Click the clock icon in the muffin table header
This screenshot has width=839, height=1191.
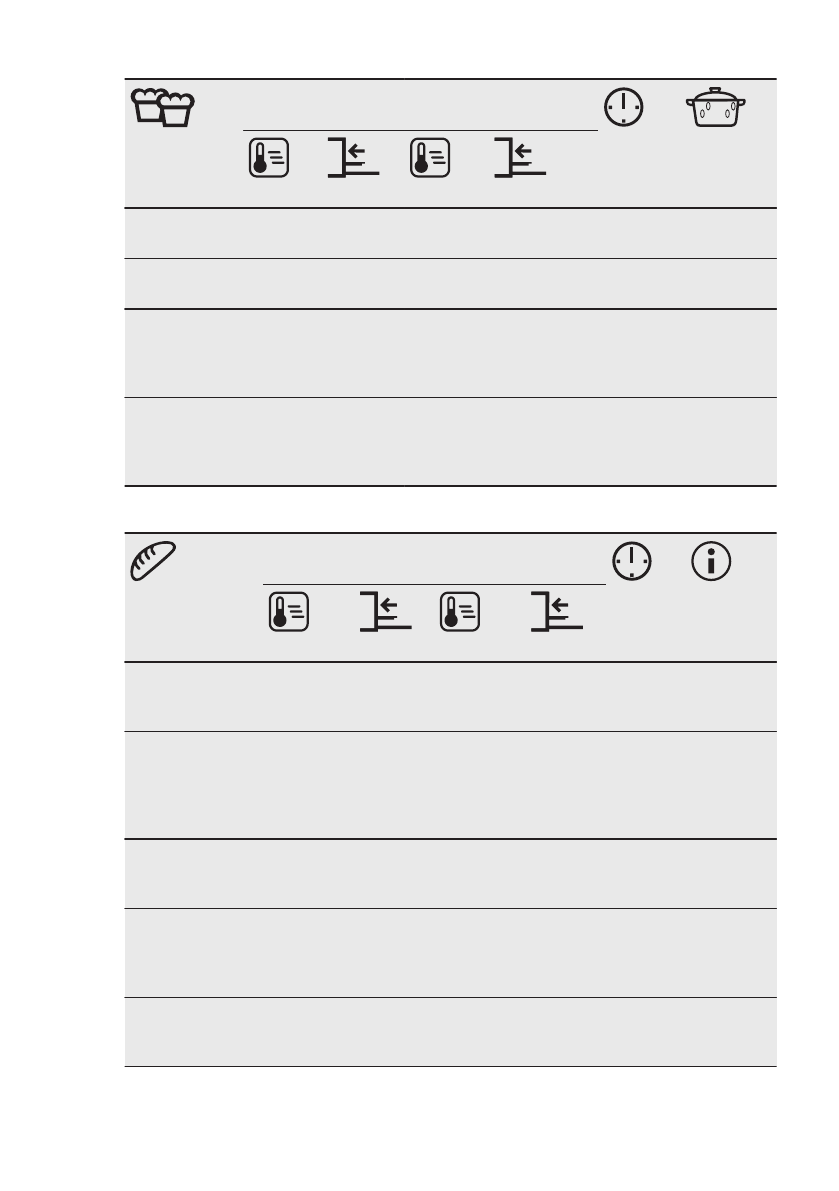click(623, 107)
